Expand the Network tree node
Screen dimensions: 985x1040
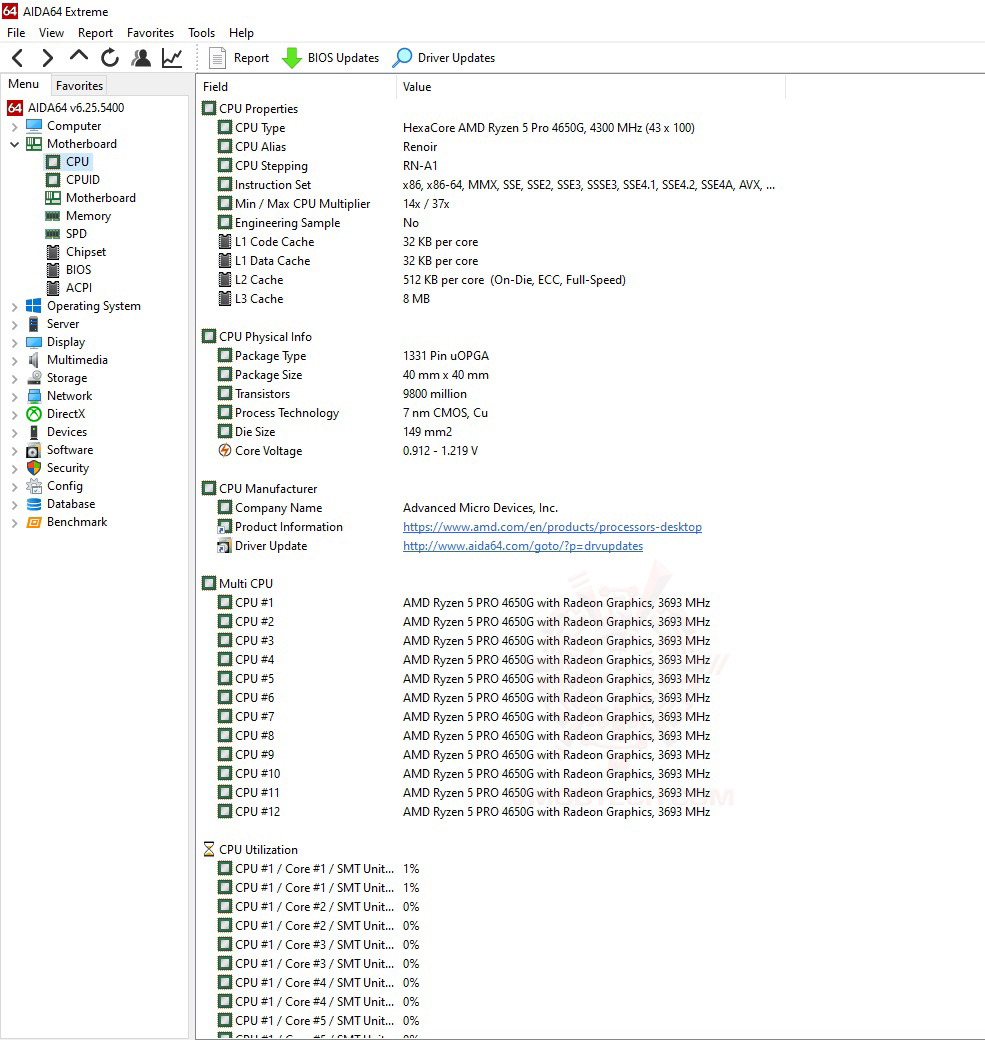[15, 397]
